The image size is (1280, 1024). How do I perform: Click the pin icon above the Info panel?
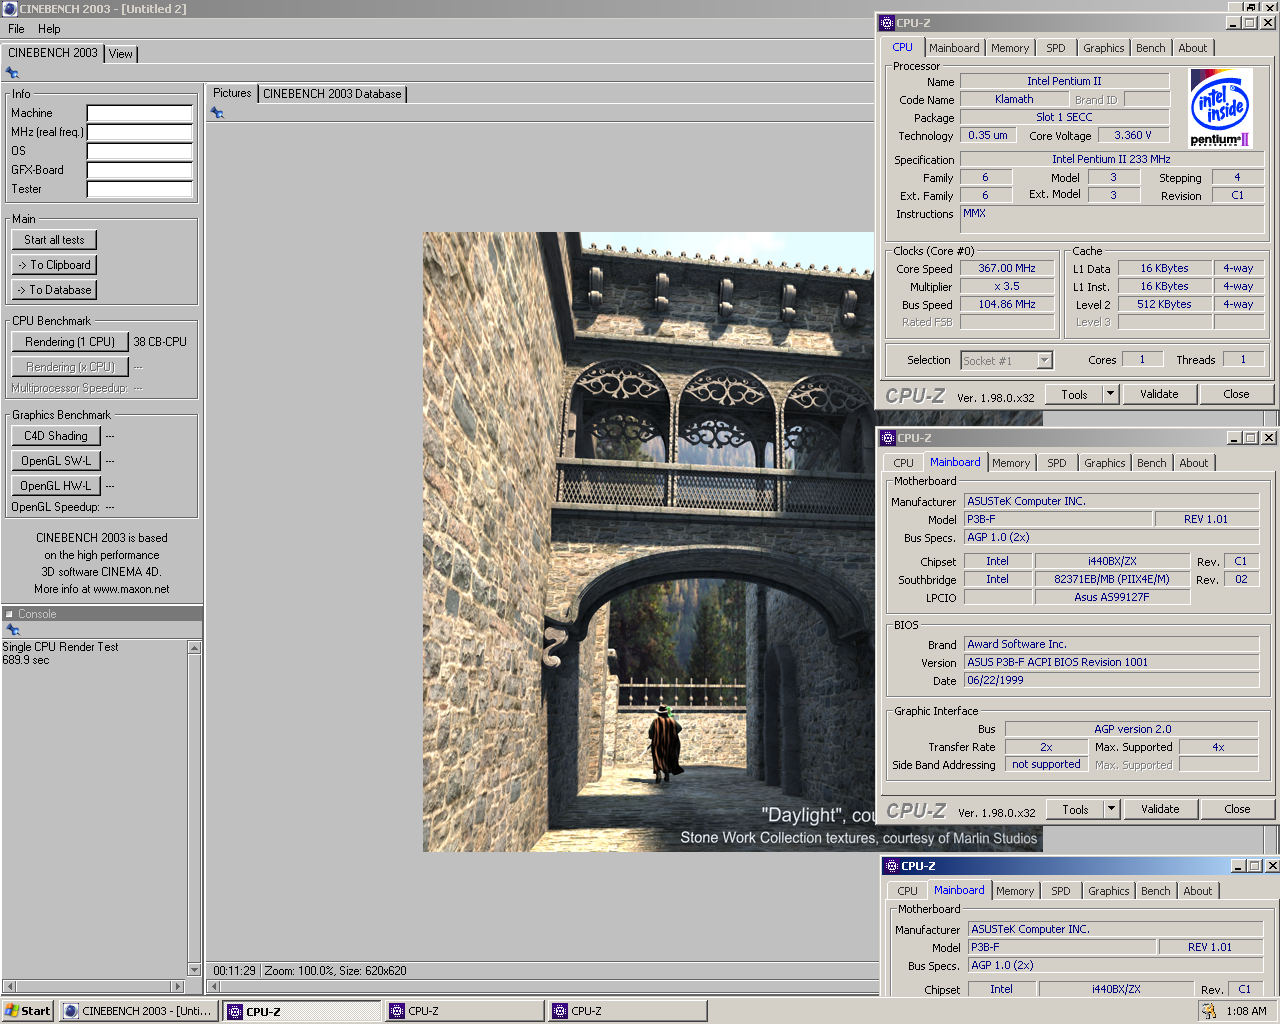pos(12,73)
